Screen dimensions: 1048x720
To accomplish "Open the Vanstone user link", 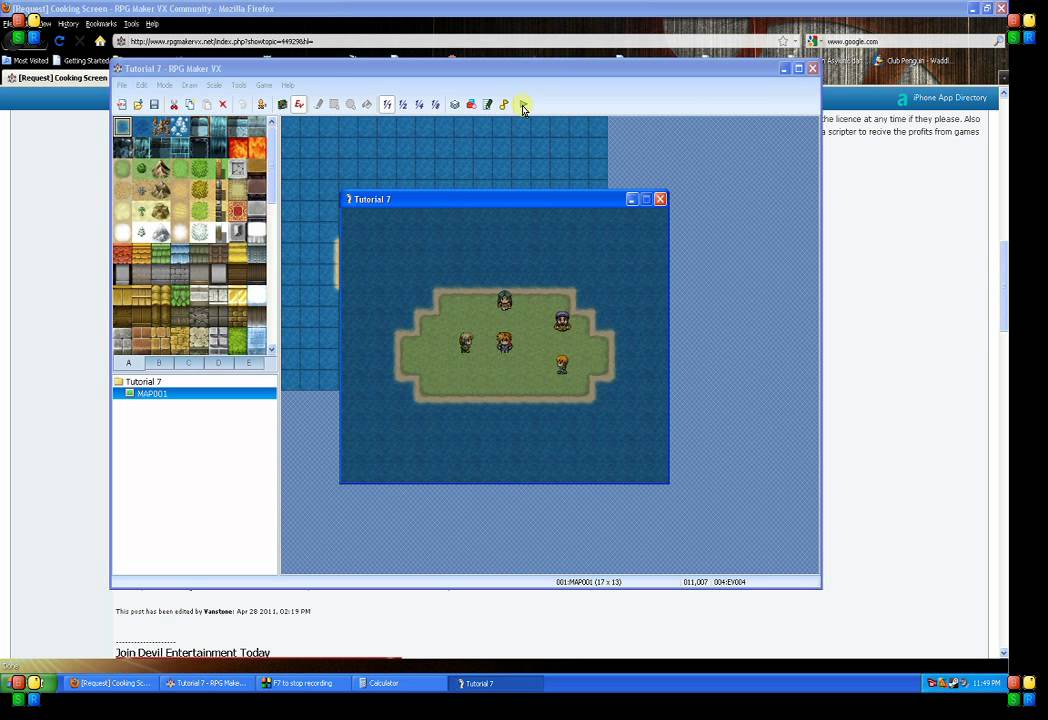I will [218, 612].
